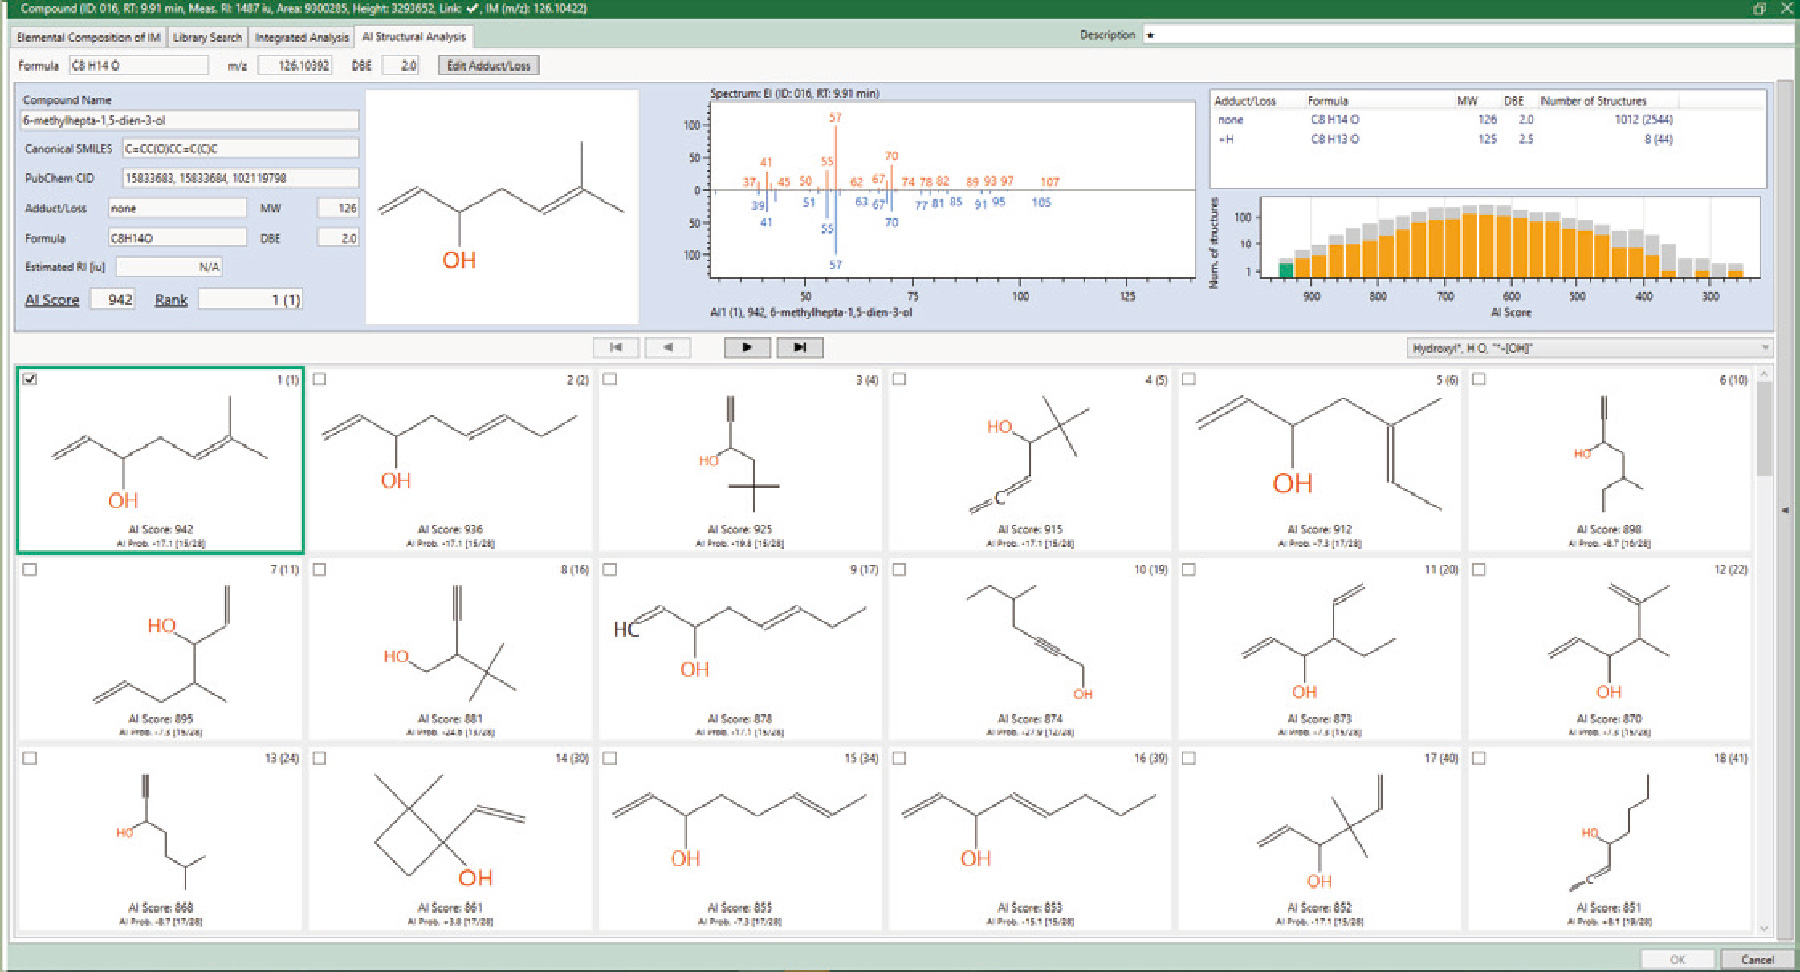This screenshot has width=1800, height=972.
Task: Click scroll-up arrow of structure grid
Action: pos(1764,374)
